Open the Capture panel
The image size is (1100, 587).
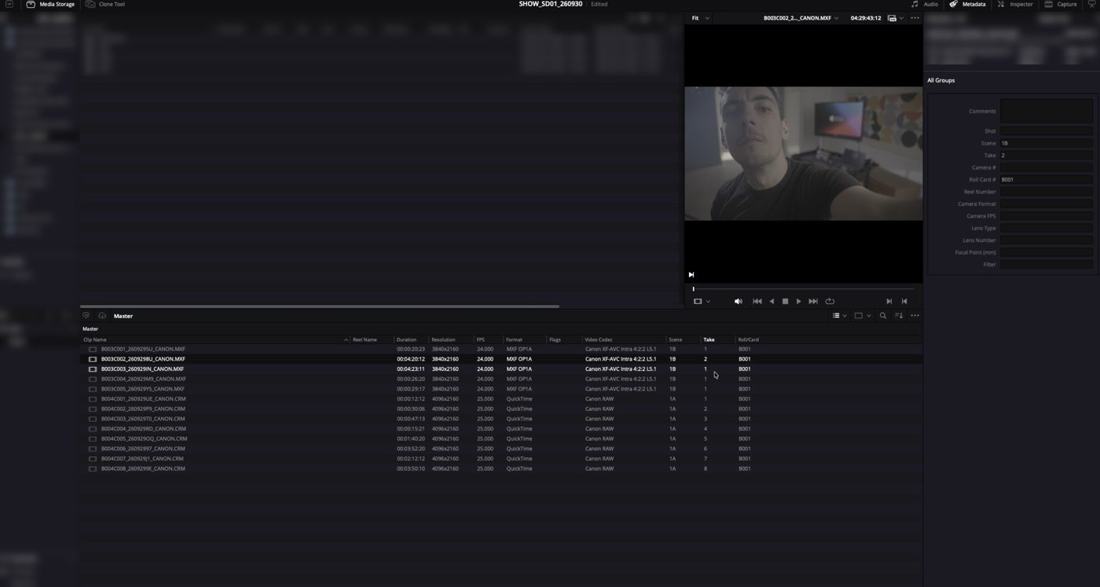[1061, 4]
